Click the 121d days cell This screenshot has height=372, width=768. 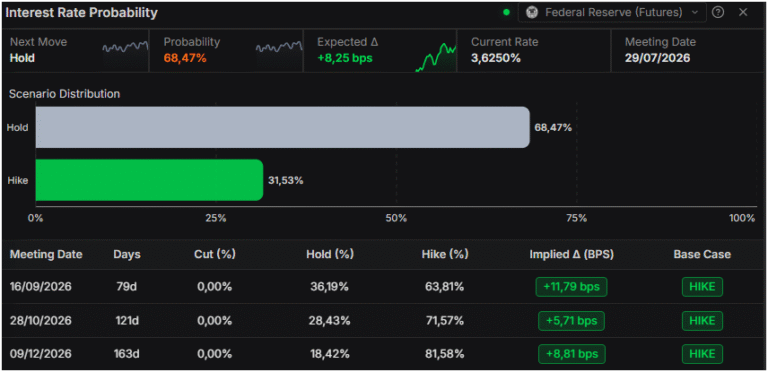click(x=127, y=321)
